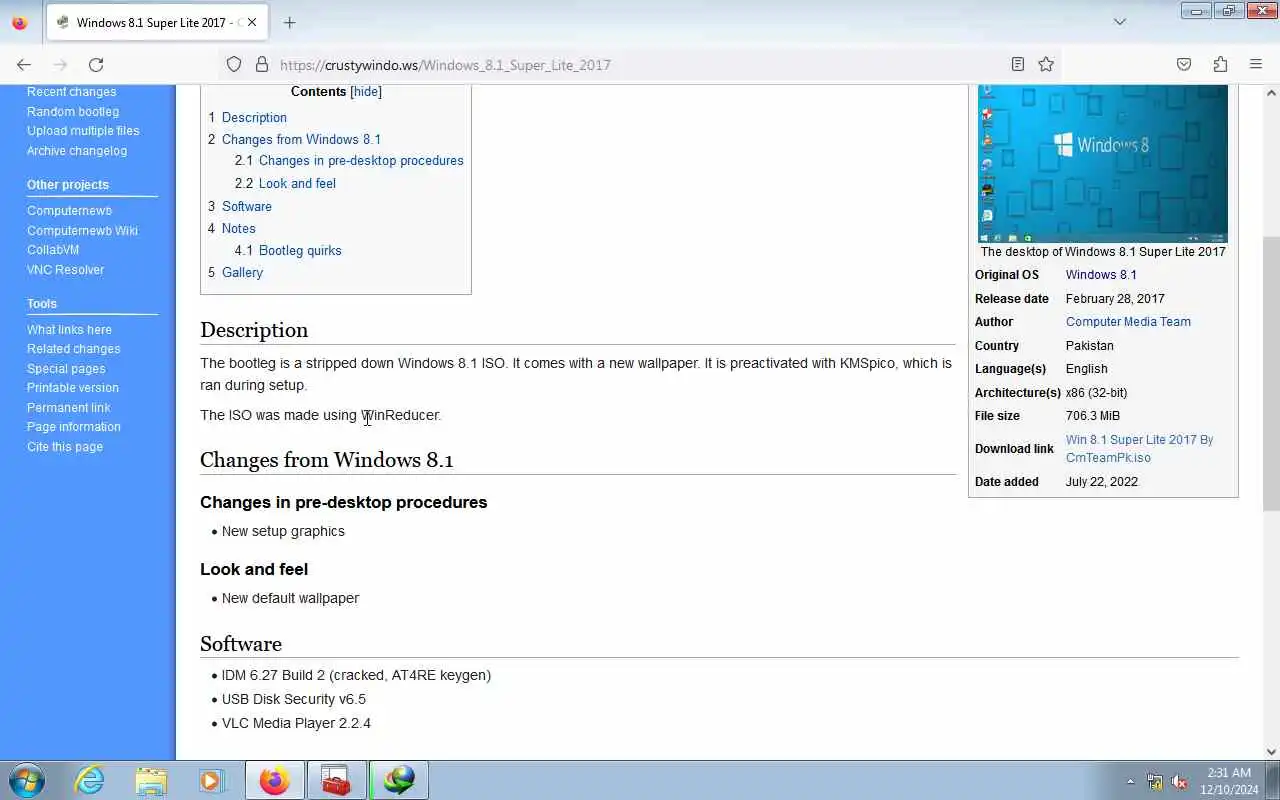Close the Windows 8.1 Super Lite tab
This screenshot has height=800, width=1280.
click(252, 22)
